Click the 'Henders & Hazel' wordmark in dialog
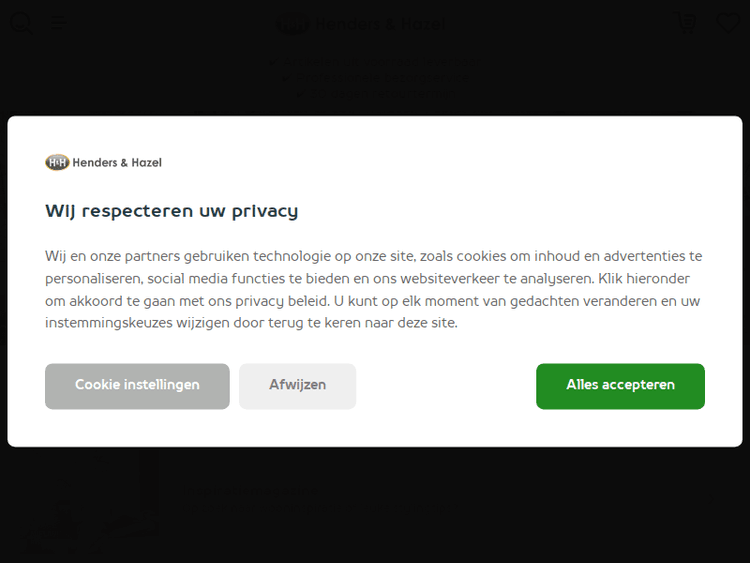The image size is (750, 563). click(x=117, y=162)
